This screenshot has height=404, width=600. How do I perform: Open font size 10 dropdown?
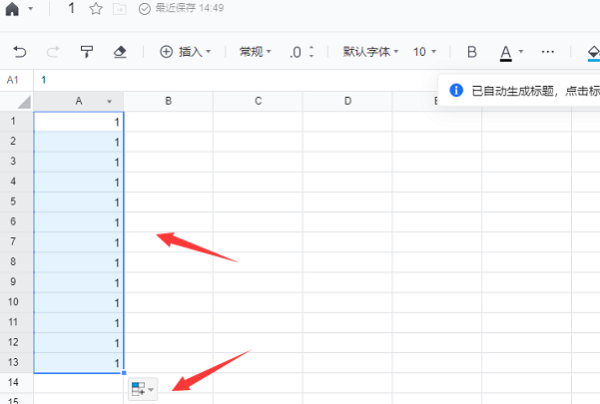[x=424, y=52]
